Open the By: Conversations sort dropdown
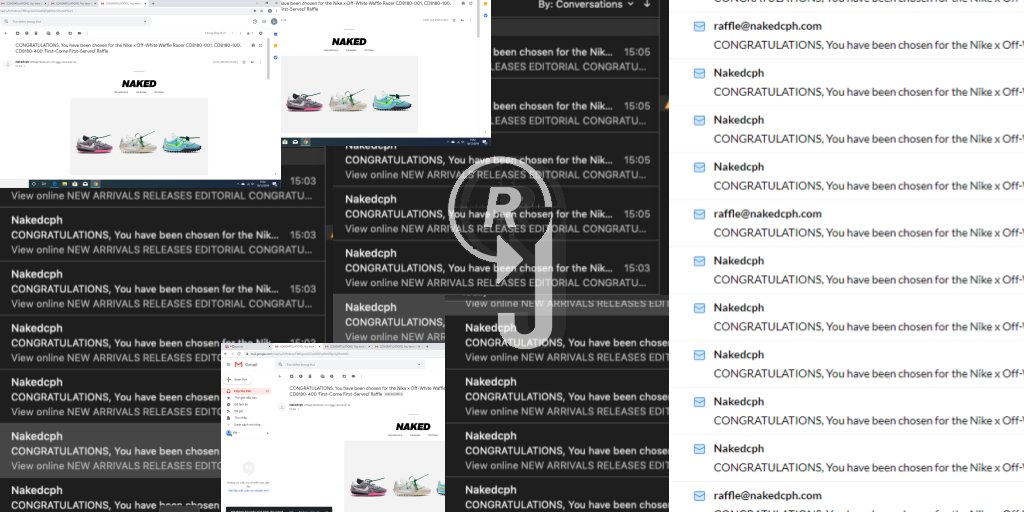Screen dimensions: 1024x512 pyautogui.click(x=586, y=5)
